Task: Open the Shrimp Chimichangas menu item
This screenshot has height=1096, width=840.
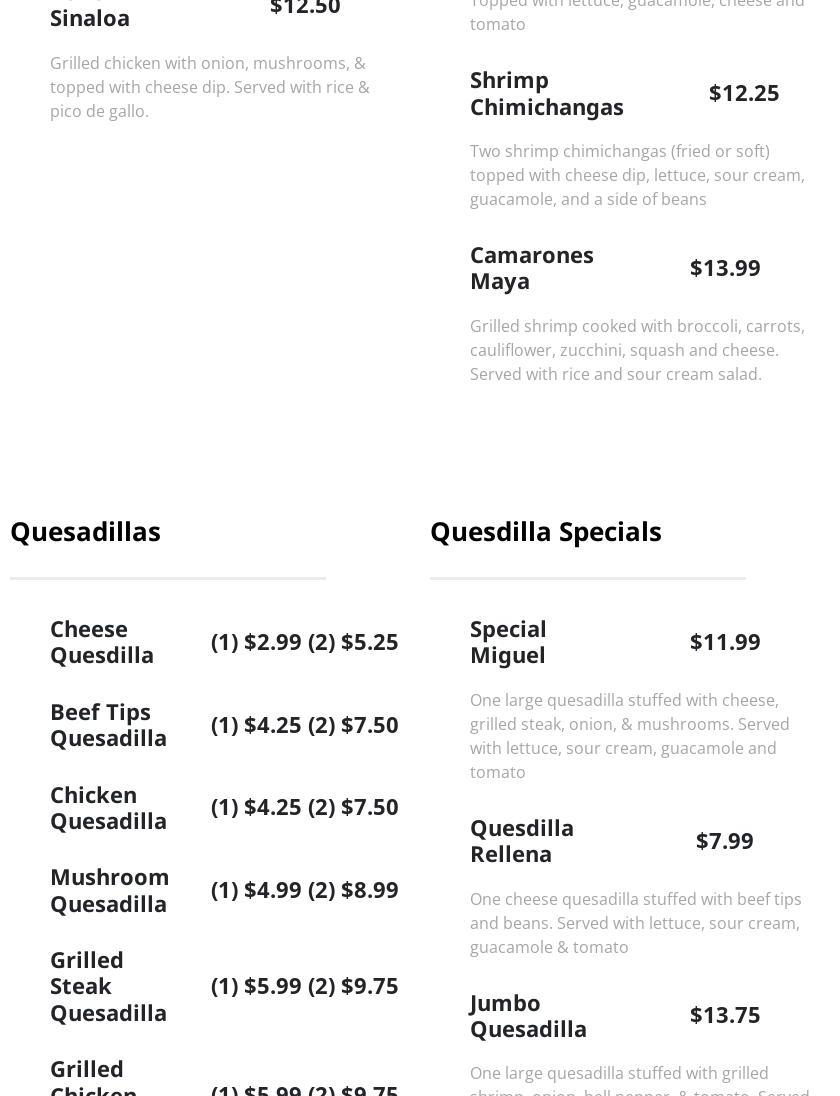Action: [x=546, y=93]
